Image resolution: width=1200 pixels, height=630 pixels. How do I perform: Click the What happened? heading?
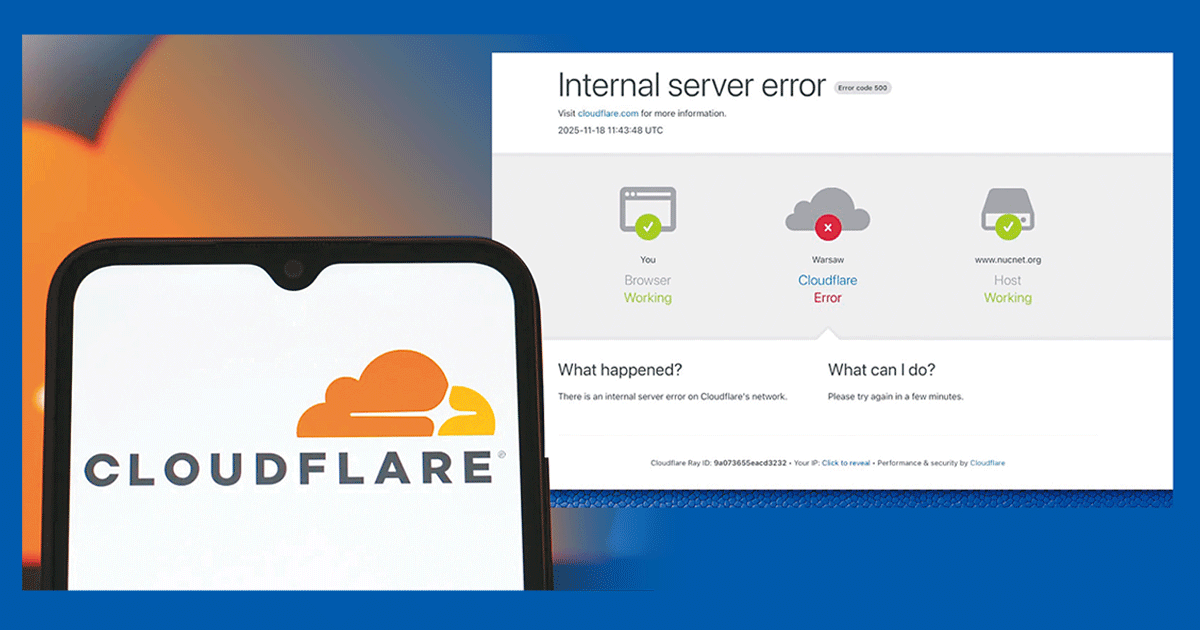click(620, 370)
